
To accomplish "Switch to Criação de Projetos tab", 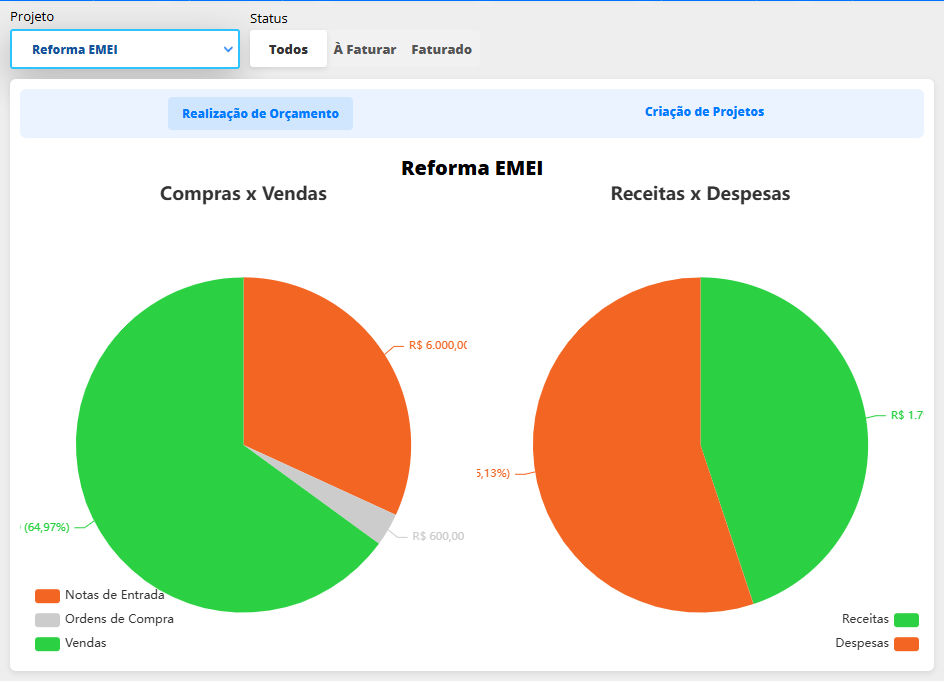I will point(704,112).
